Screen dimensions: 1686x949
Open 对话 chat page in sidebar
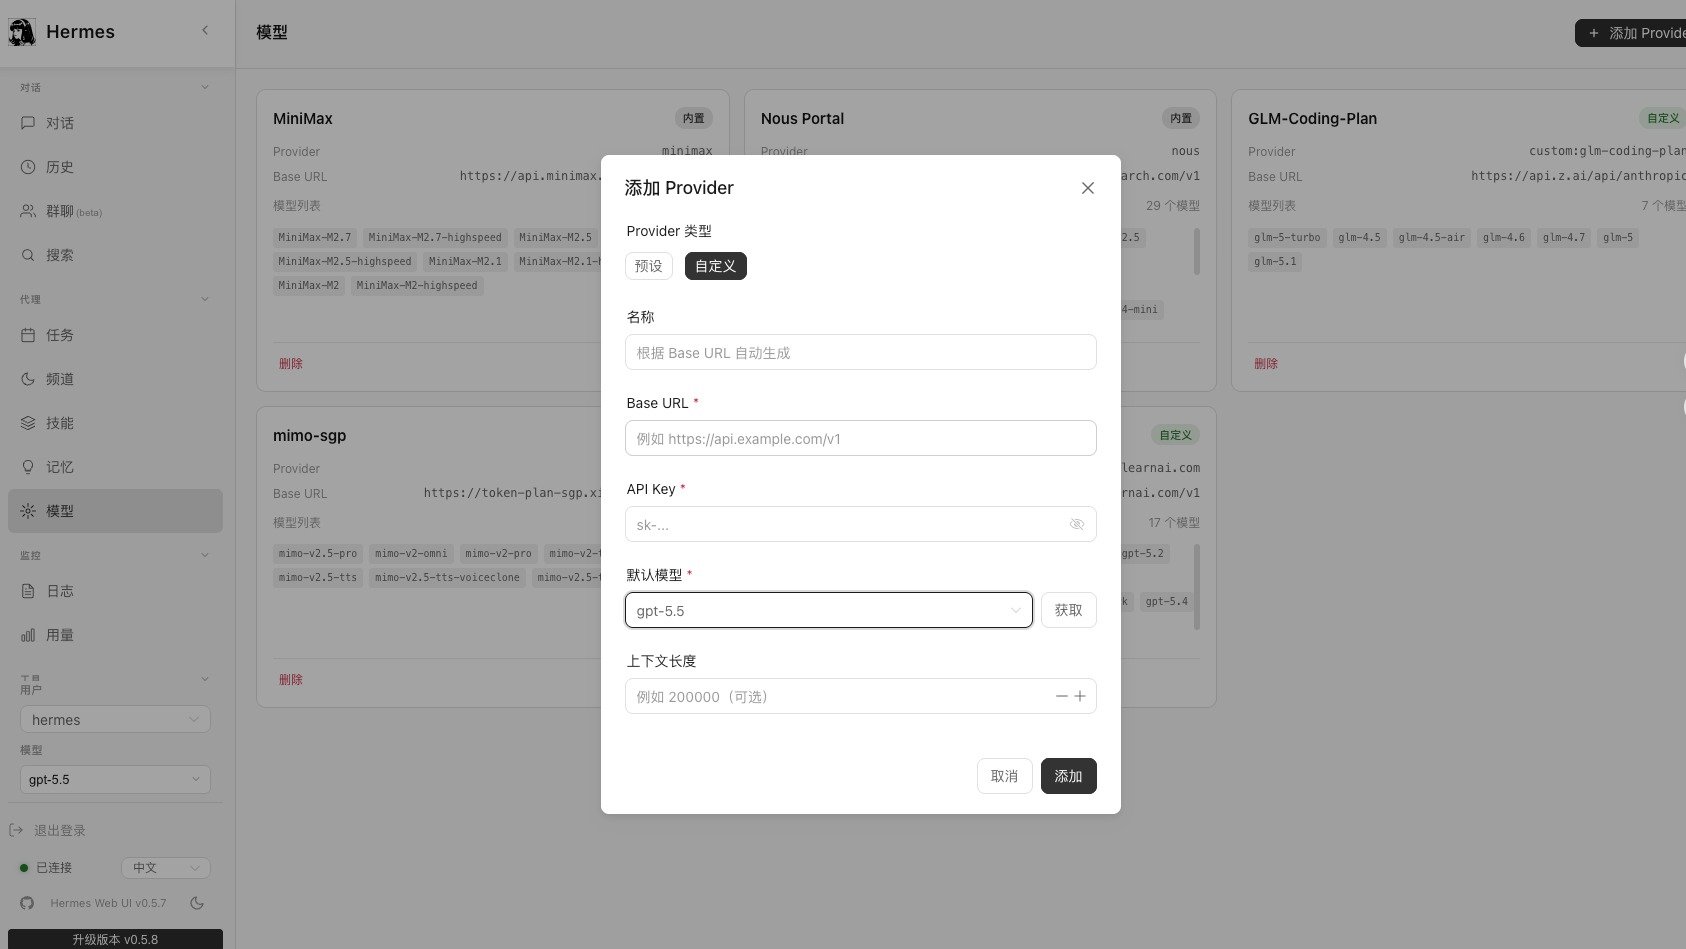tap(115, 123)
